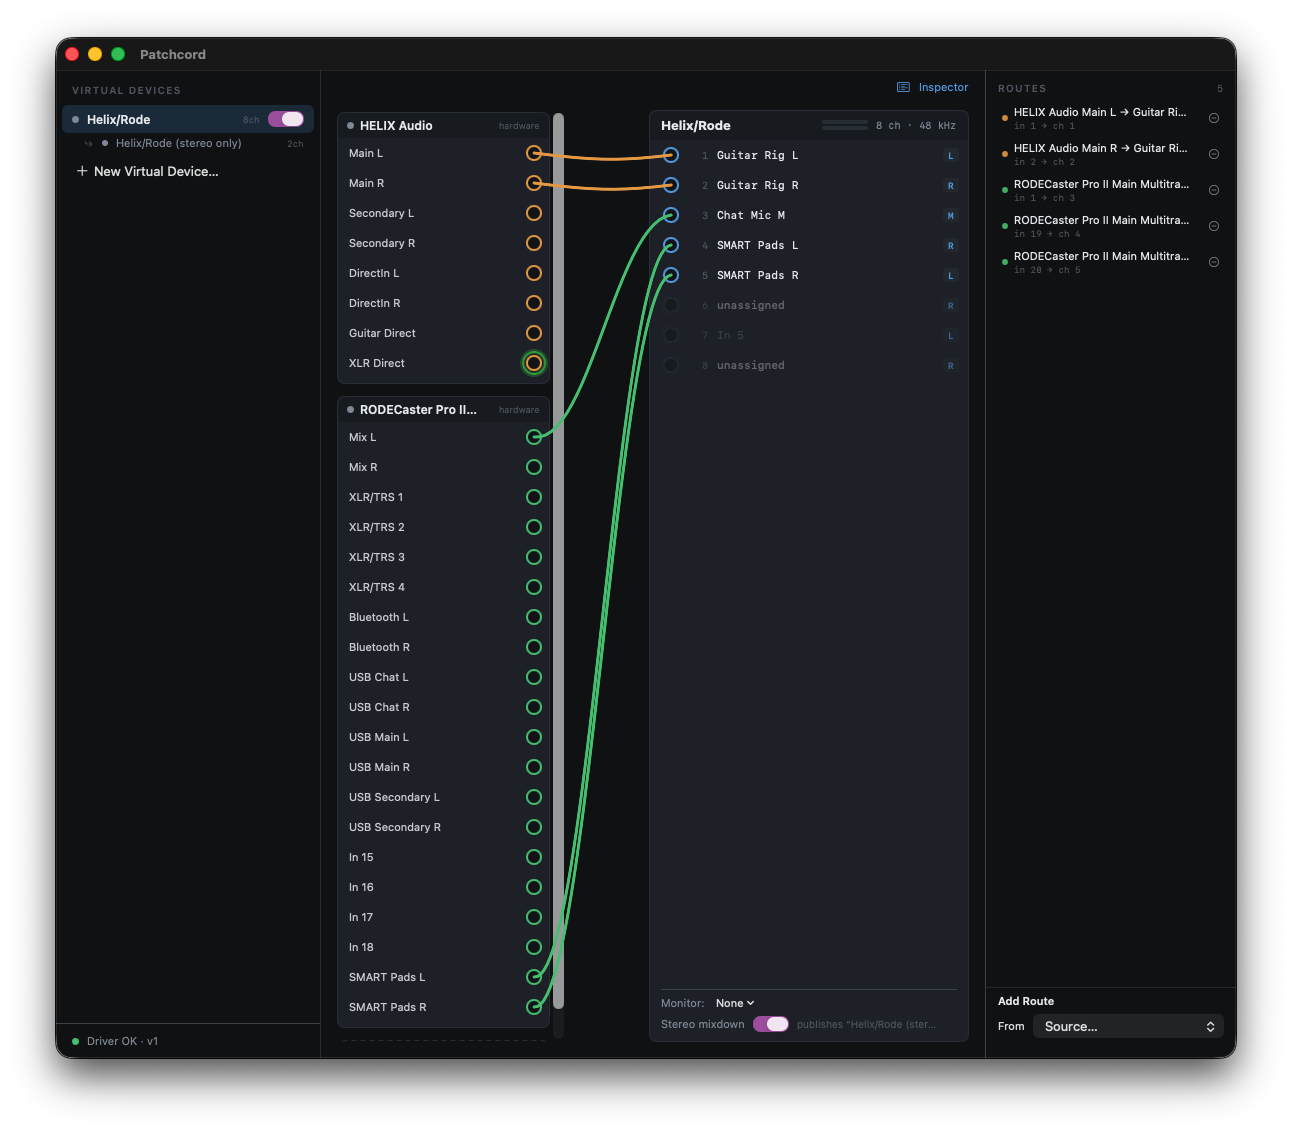Viewport: 1292px width, 1132px height.
Task: Click the RODECaster Pro II device header
Action: [443, 409]
